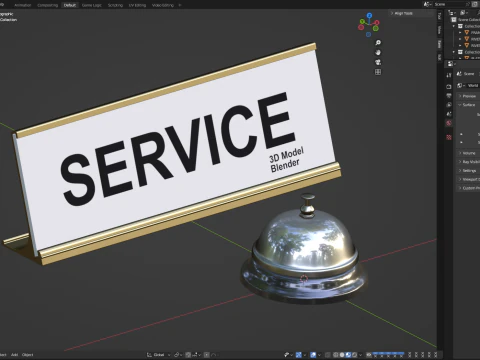Toggle the camera view icon in viewport

pos(378,62)
